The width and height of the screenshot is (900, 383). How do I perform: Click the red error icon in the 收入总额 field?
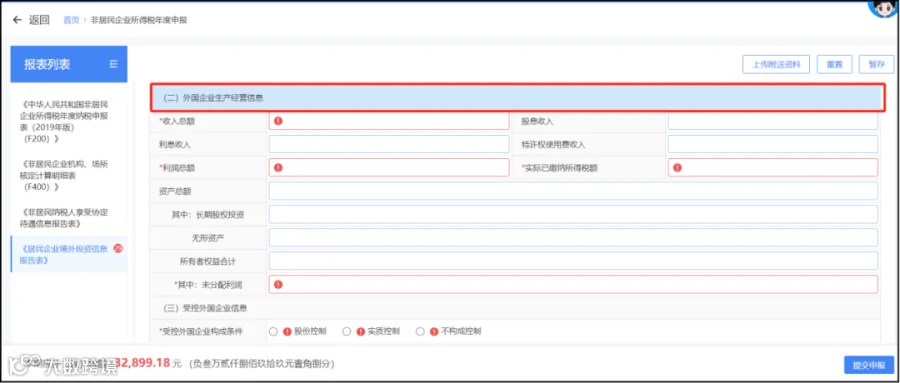tap(278, 121)
